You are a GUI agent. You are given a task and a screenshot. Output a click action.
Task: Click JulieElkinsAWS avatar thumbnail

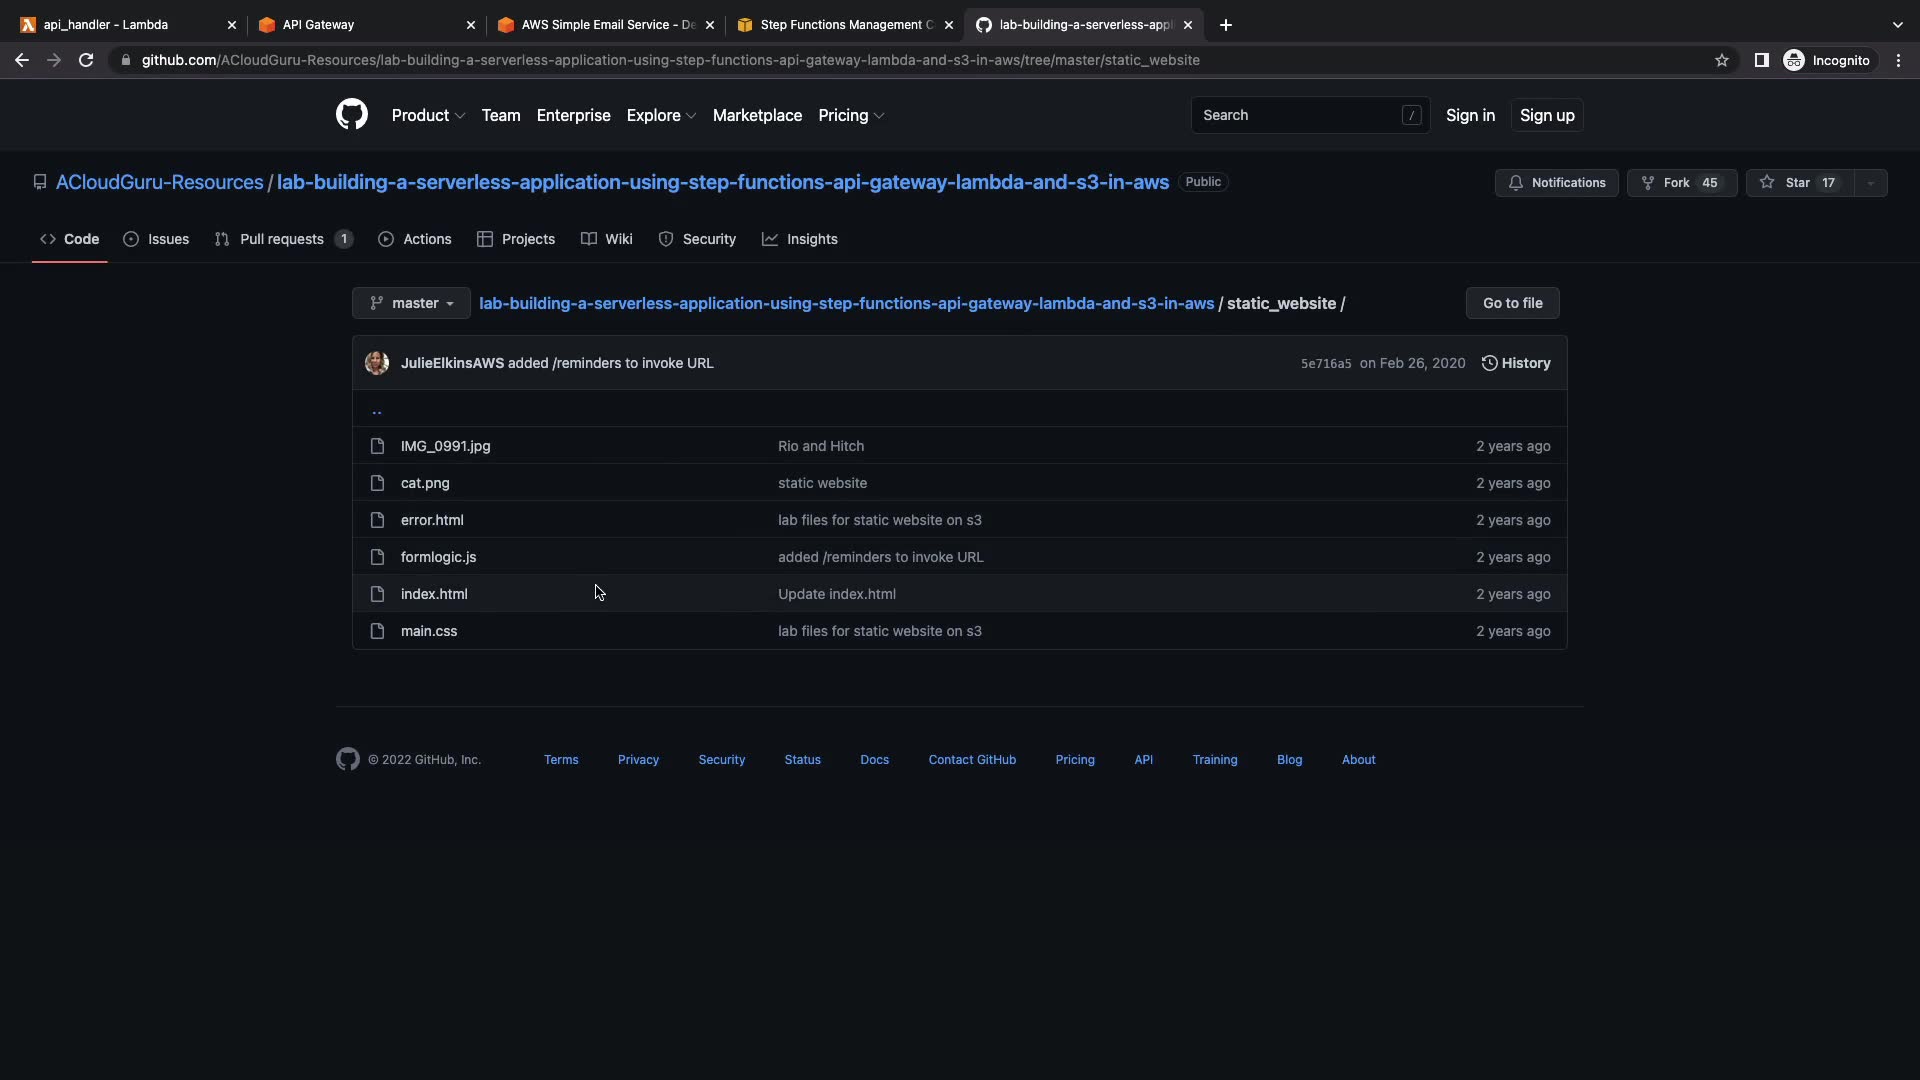point(377,363)
